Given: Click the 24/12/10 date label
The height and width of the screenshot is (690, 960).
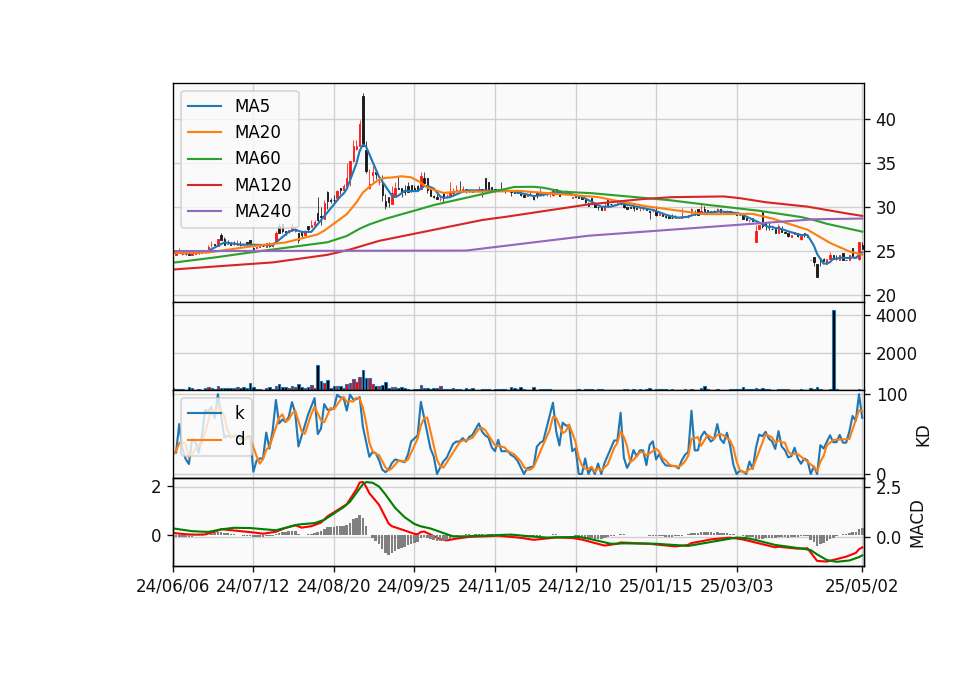Looking at the screenshot, I should pyautogui.click(x=575, y=586).
